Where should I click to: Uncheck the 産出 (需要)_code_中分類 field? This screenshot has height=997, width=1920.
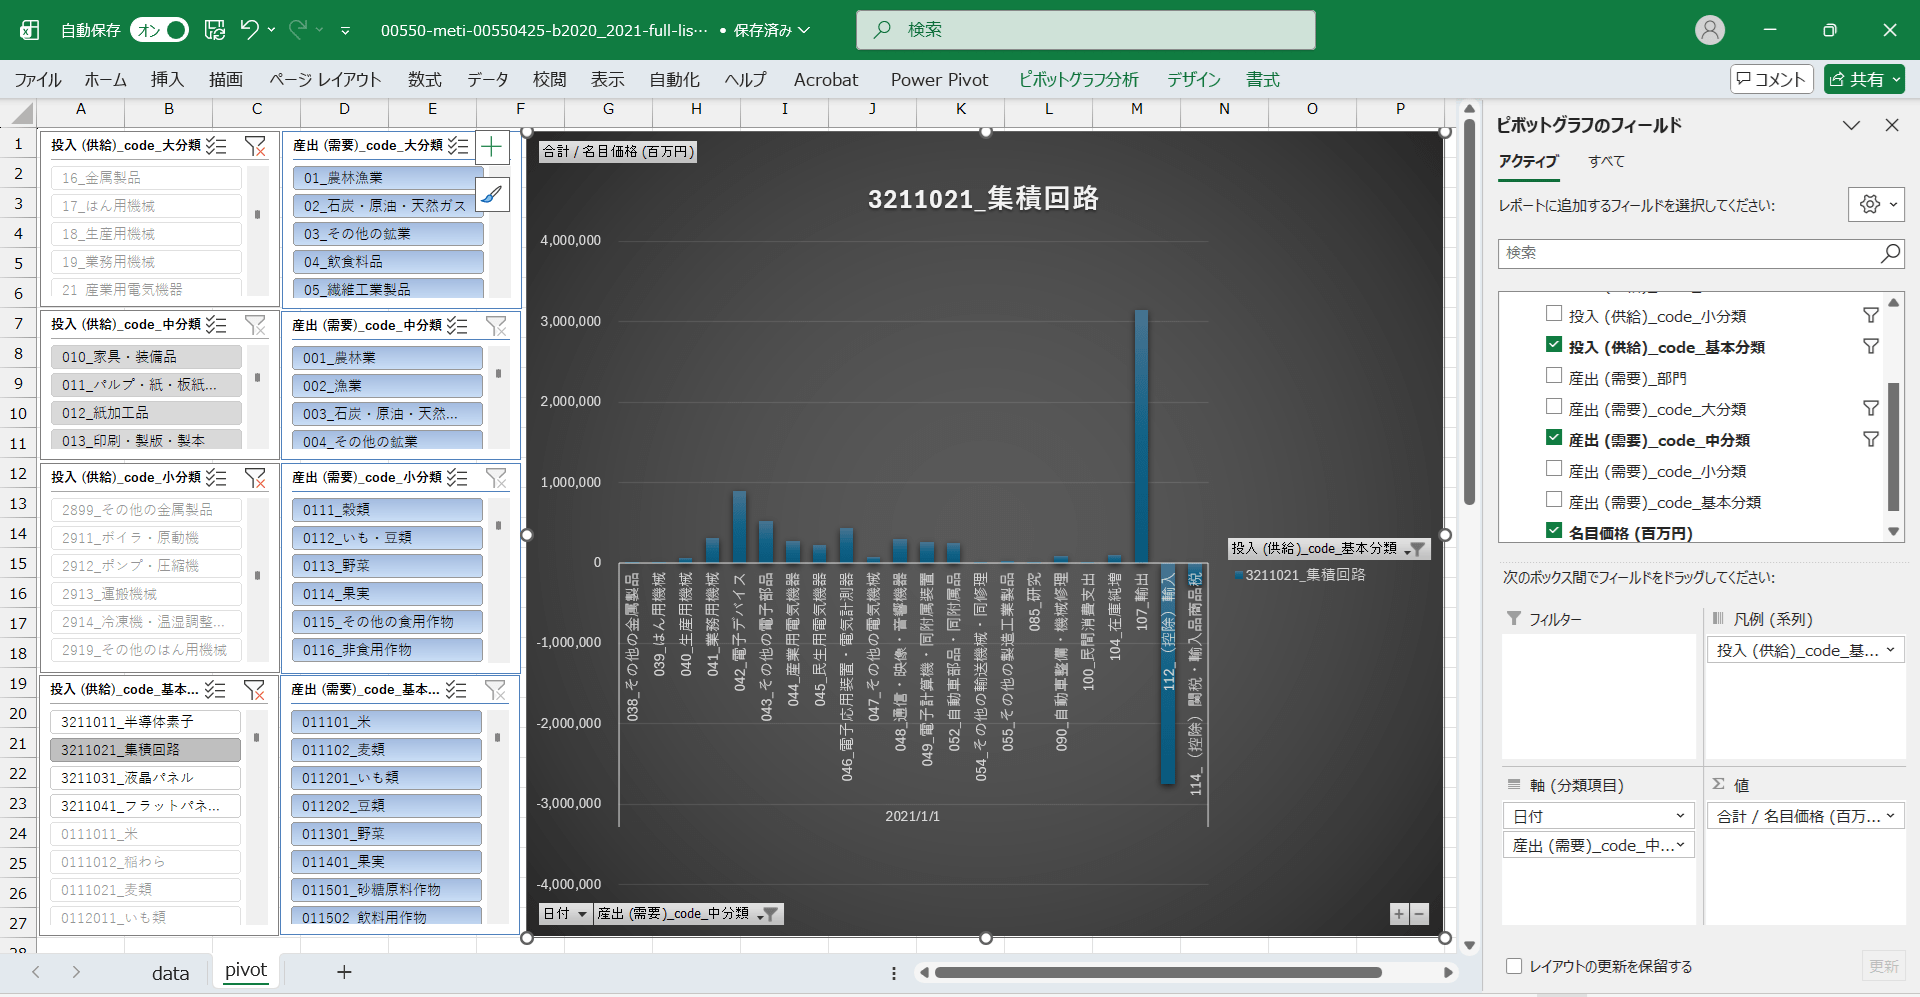1554,439
